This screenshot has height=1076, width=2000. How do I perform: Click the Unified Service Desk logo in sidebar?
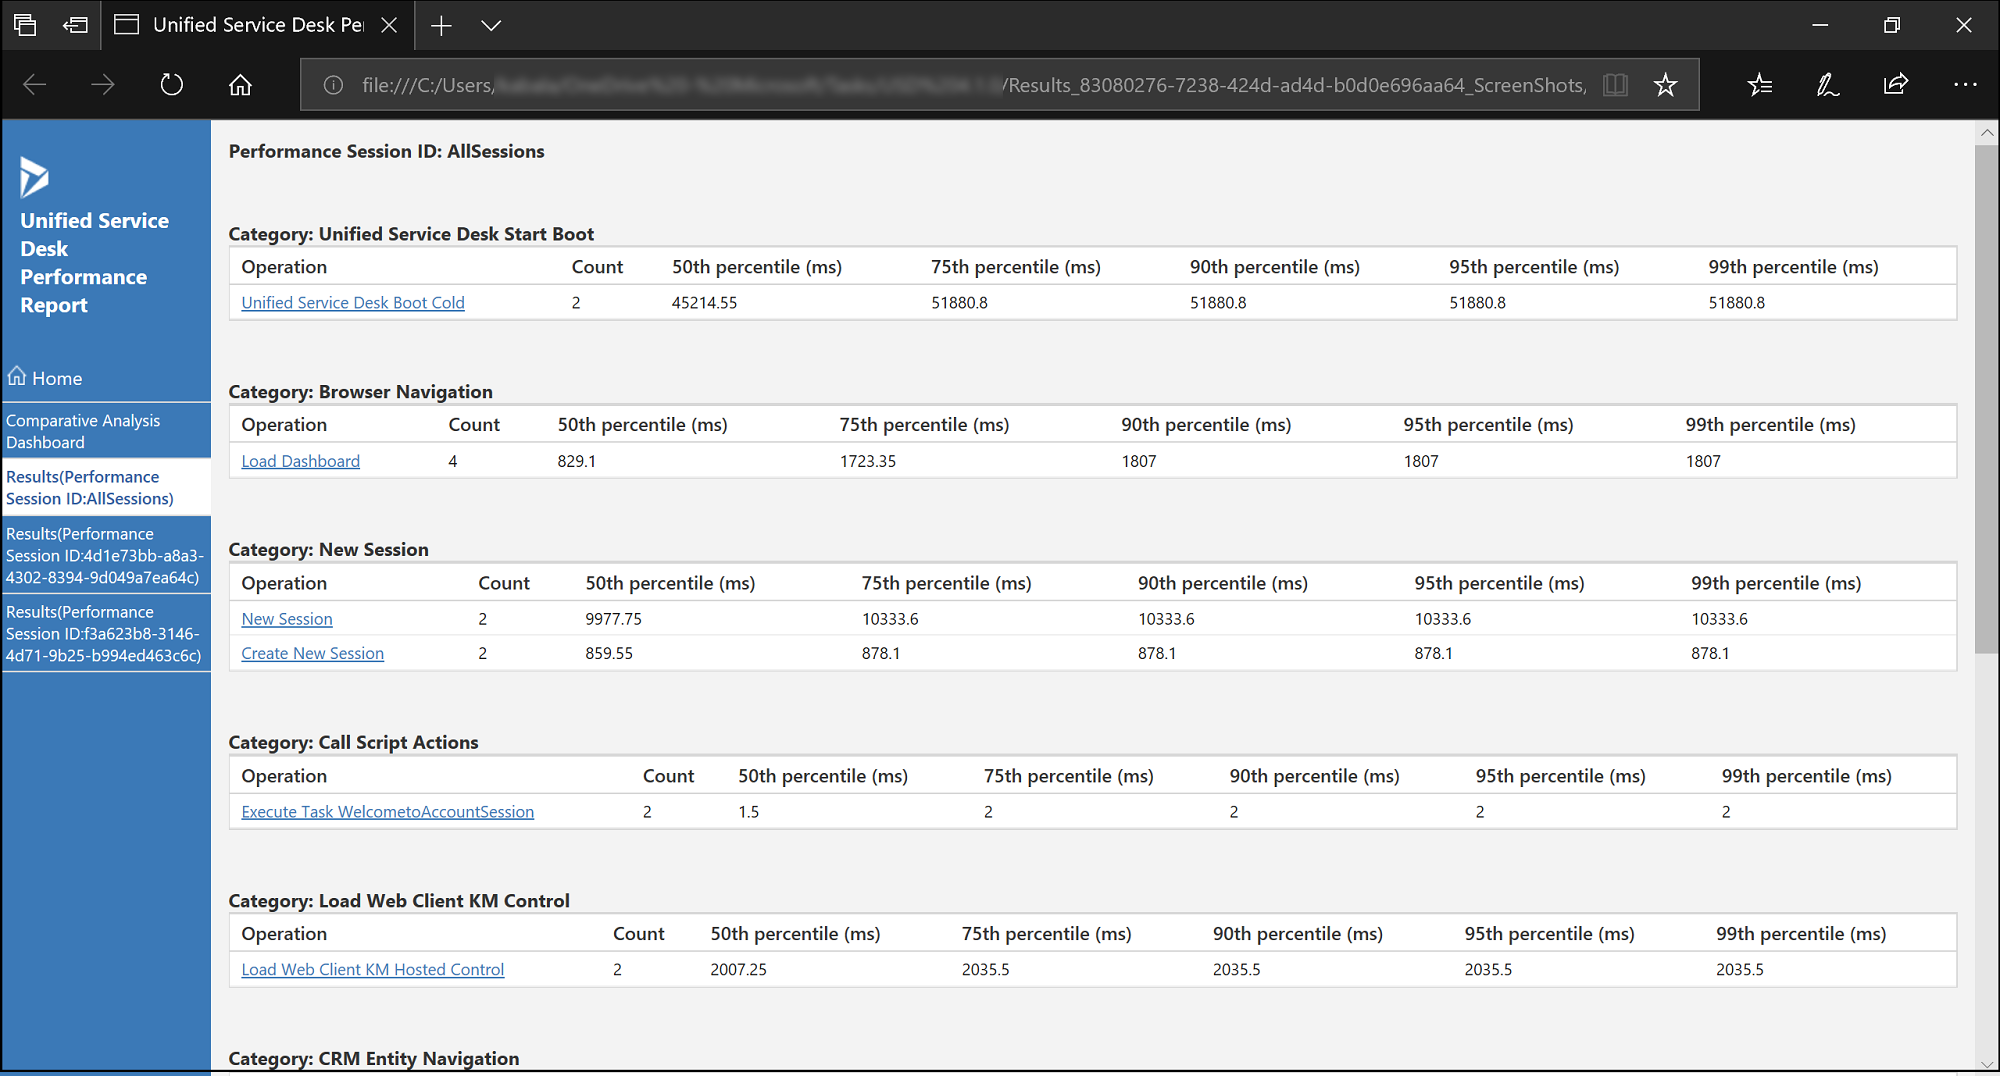click(34, 177)
